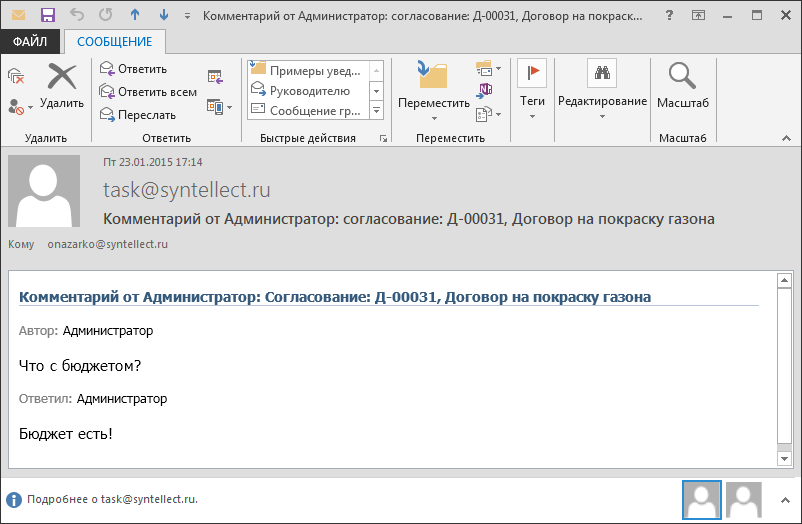Viewport: 802px width, 524px height.
Task: Select quick step 'Руководителю'
Action: coord(309,91)
